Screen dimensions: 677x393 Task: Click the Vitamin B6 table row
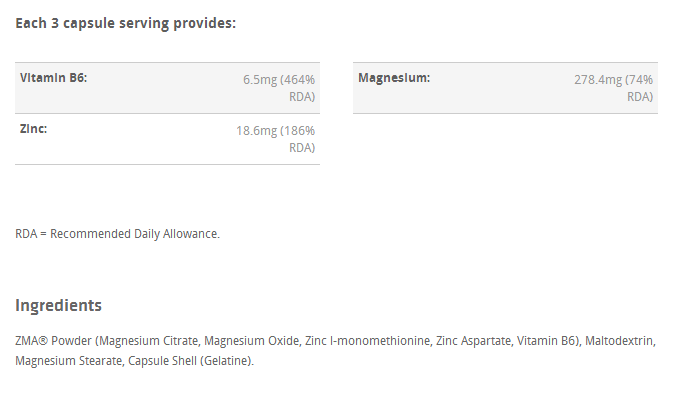168,88
